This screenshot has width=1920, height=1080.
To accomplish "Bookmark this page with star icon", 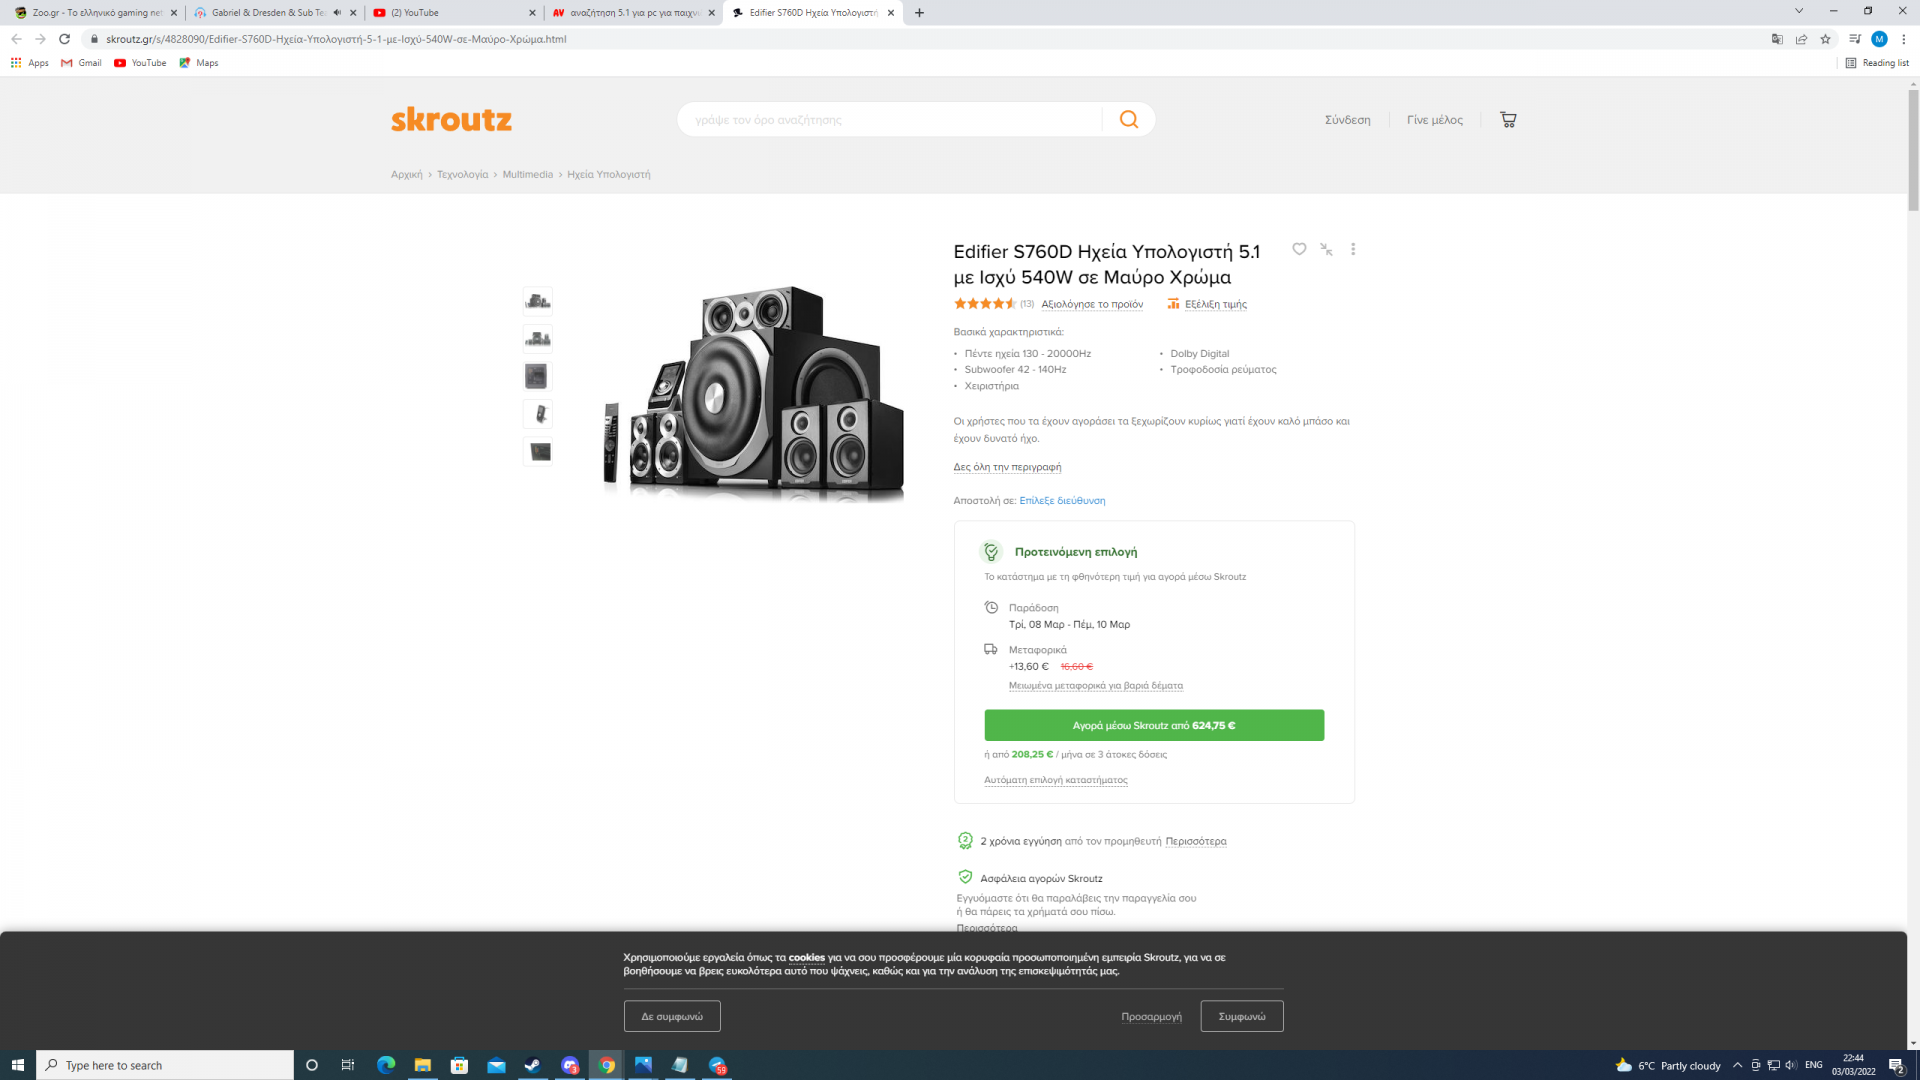I will [x=1825, y=39].
